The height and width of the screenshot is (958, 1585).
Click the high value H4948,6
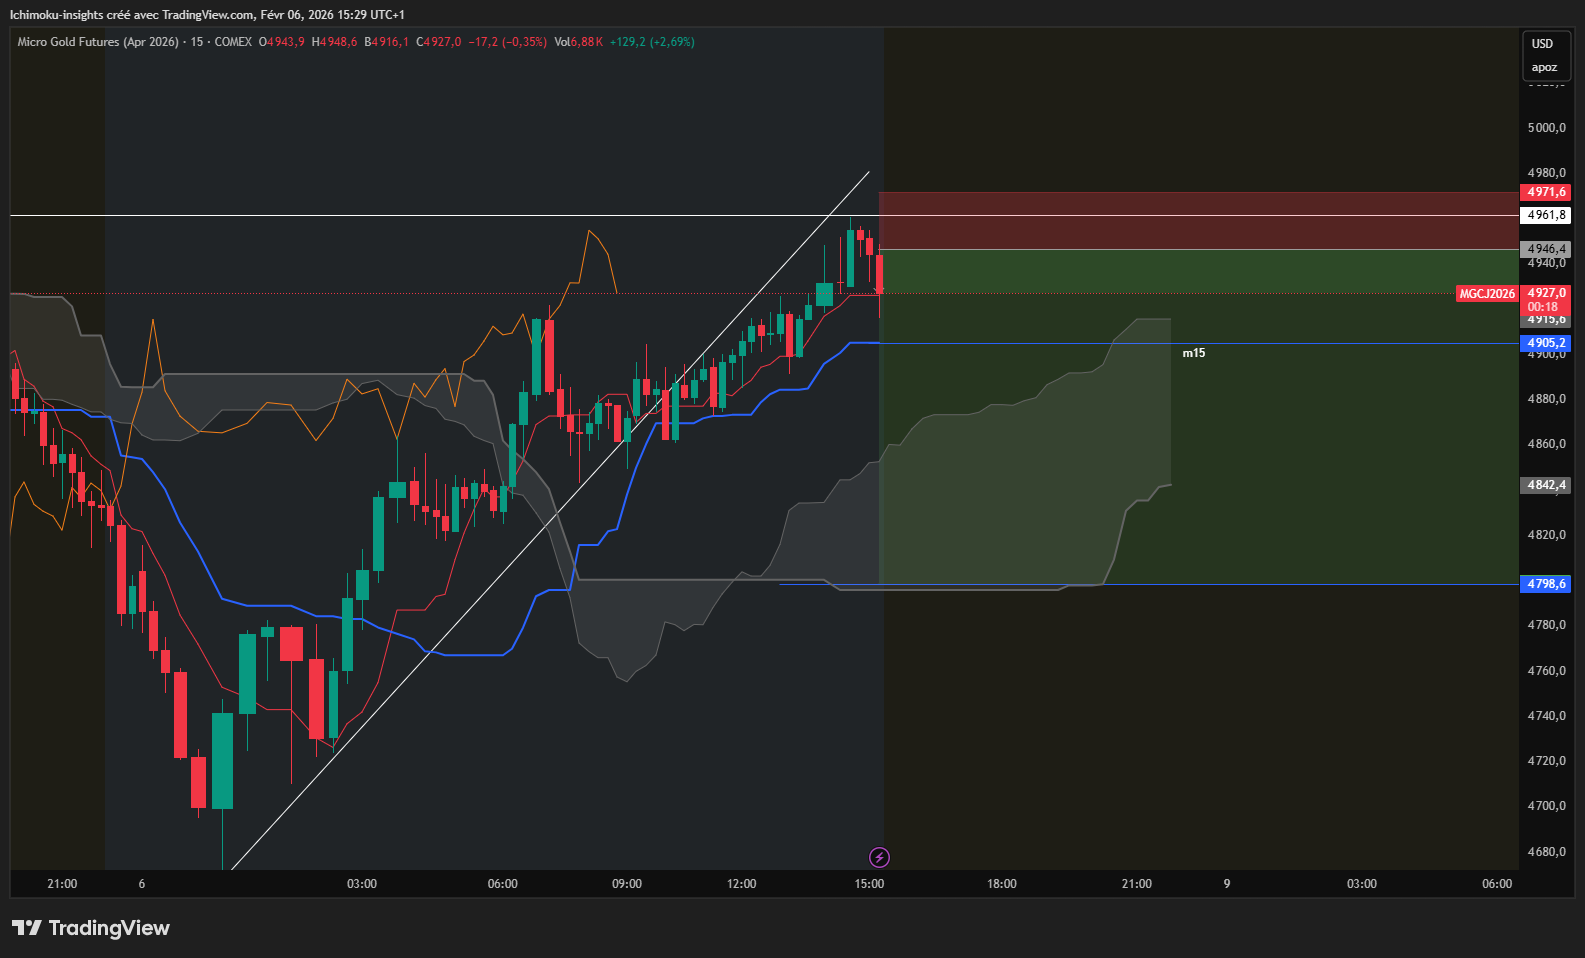334,42
